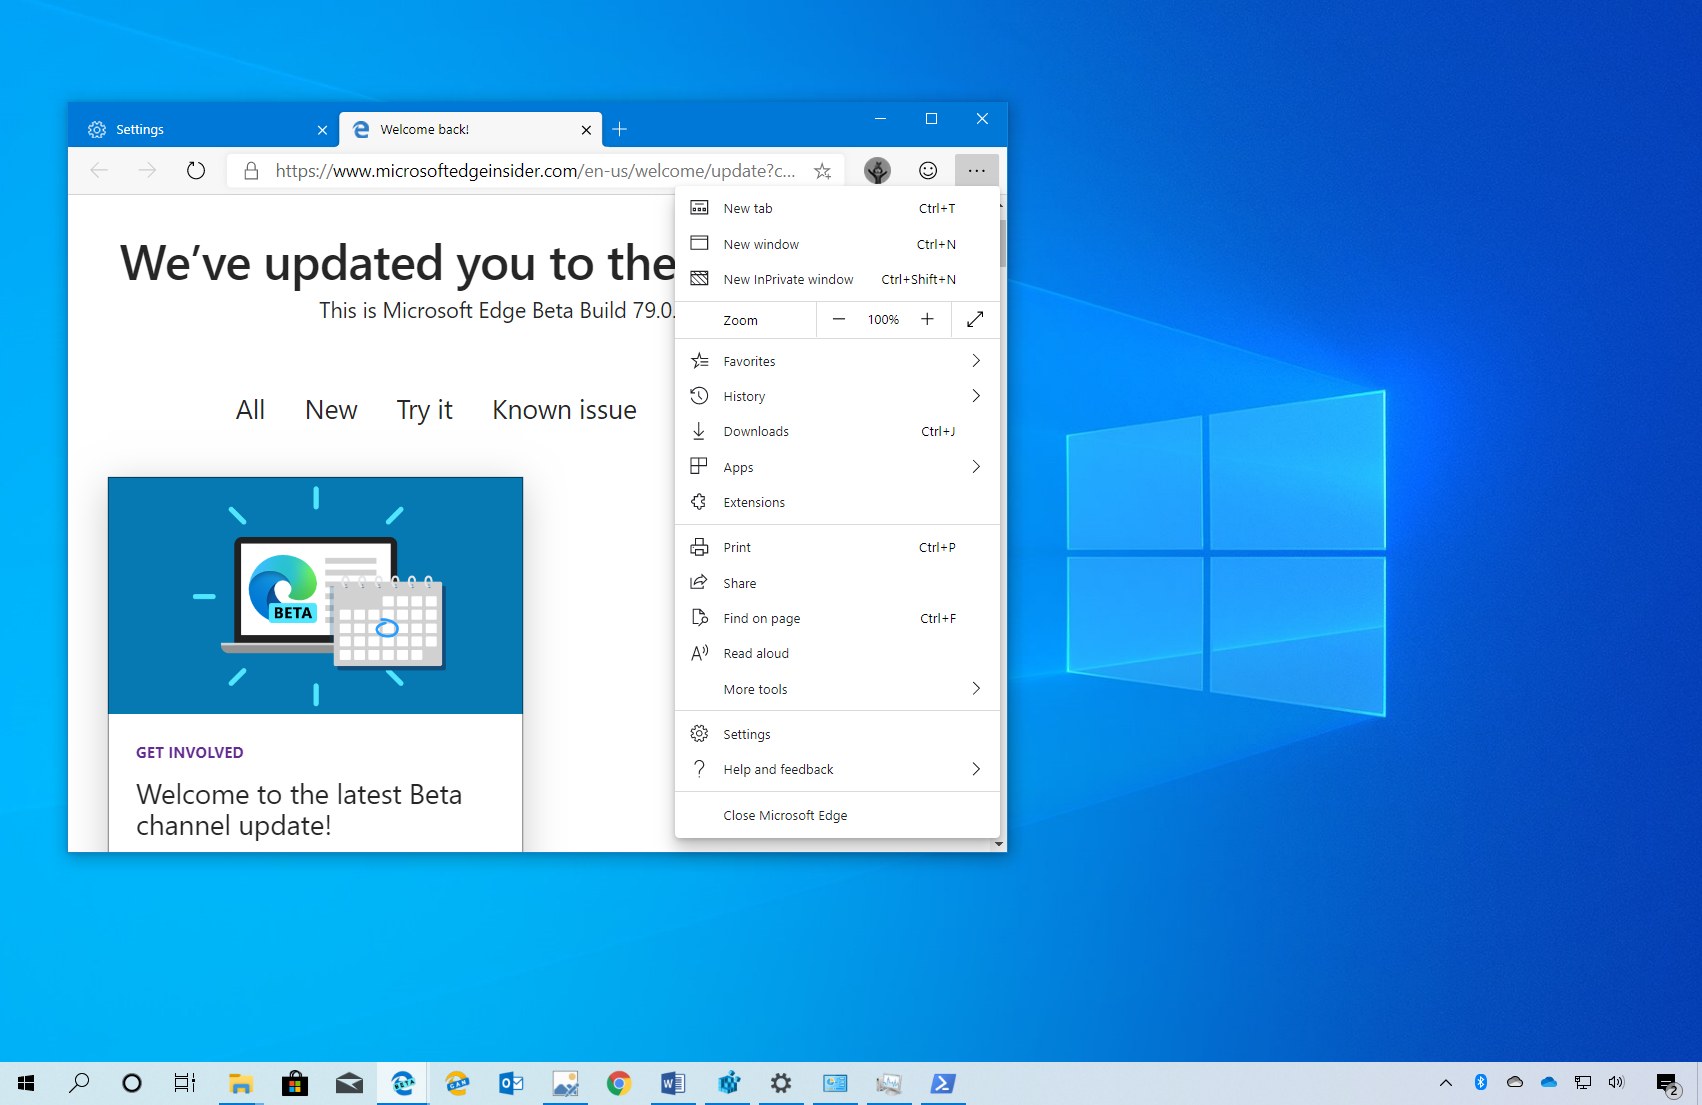Add page to favorites with star icon
This screenshot has width=1702, height=1105.
(822, 171)
